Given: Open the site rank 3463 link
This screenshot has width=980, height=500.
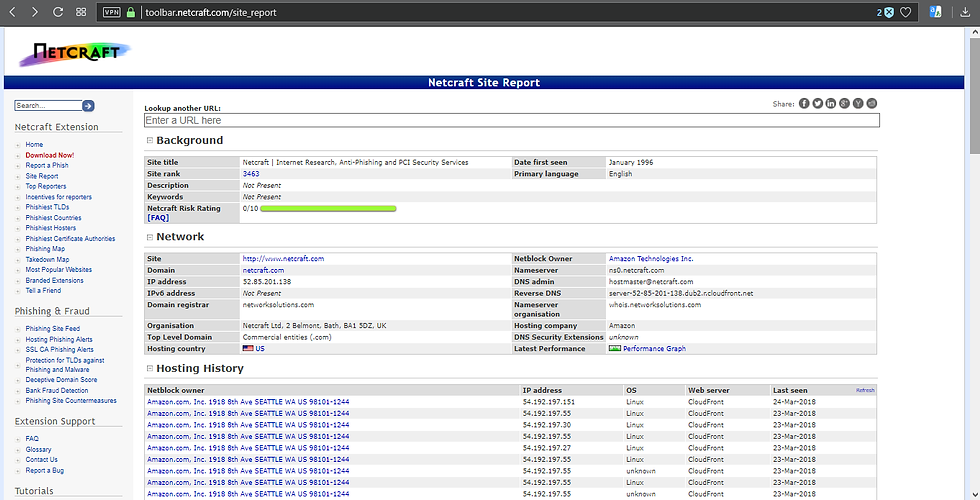Looking at the screenshot, I should 251,174.
